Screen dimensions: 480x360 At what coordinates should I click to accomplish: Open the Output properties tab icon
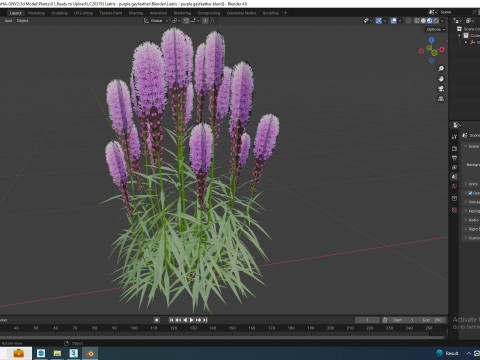(454, 158)
